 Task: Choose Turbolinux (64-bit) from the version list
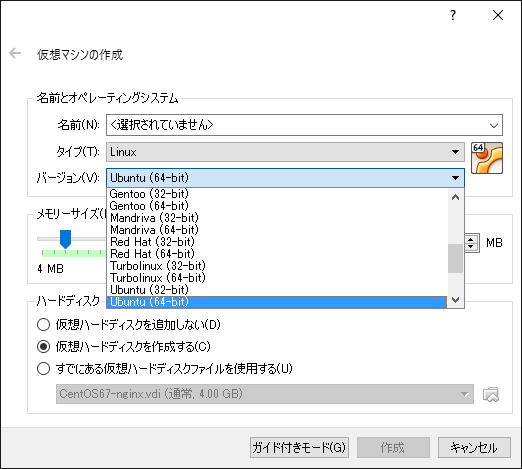click(x=277, y=278)
